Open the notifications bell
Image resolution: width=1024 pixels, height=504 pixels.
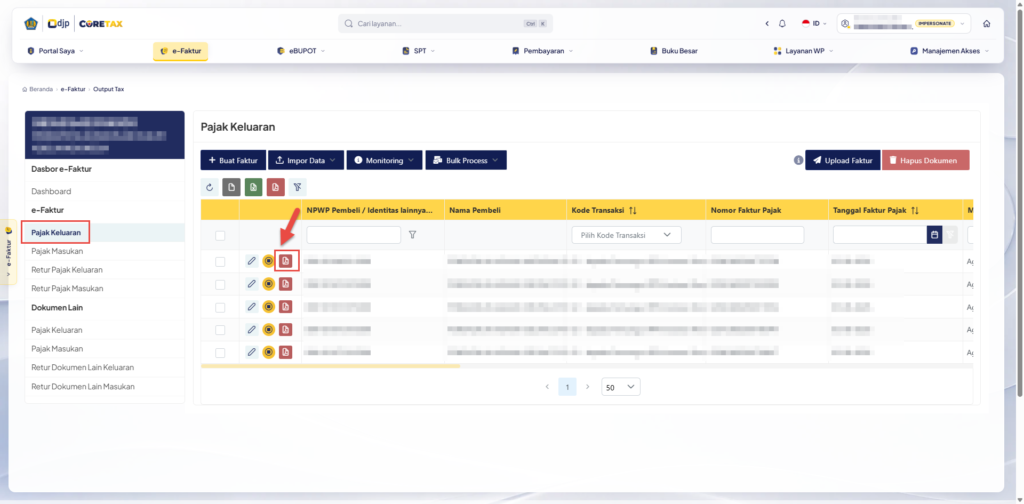pyautogui.click(x=782, y=24)
